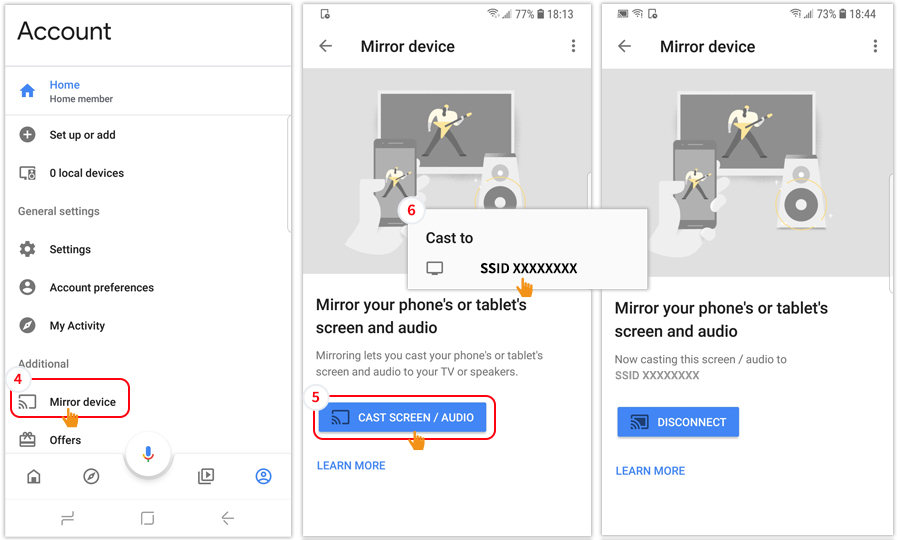The width and height of the screenshot is (900, 540).
Task: Click the middle screen mirroring illustration
Action: (x=447, y=172)
